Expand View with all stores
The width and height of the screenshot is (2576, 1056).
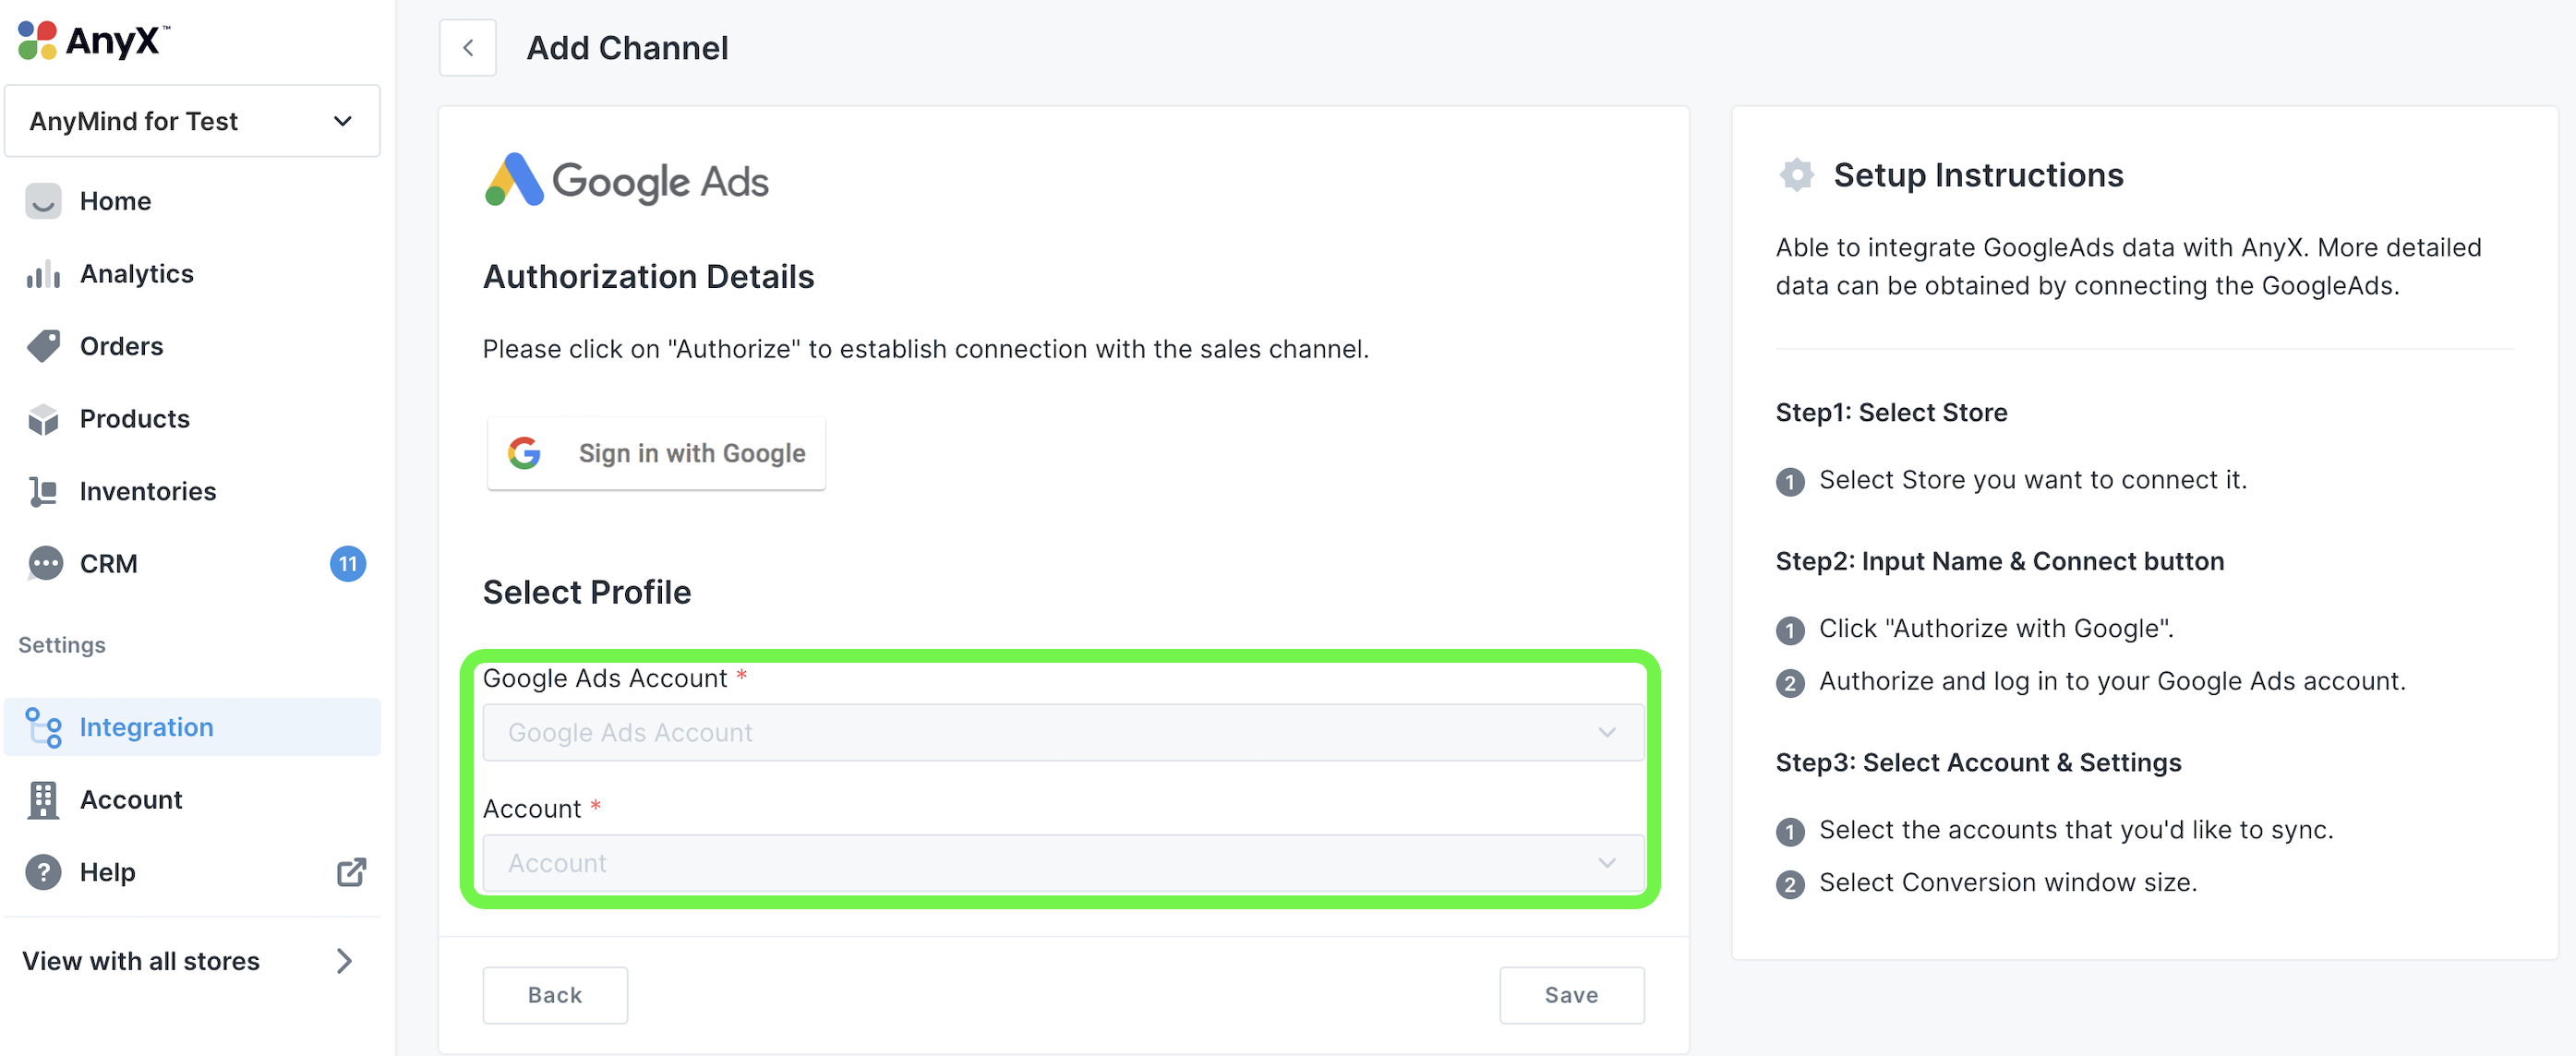(190, 961)
